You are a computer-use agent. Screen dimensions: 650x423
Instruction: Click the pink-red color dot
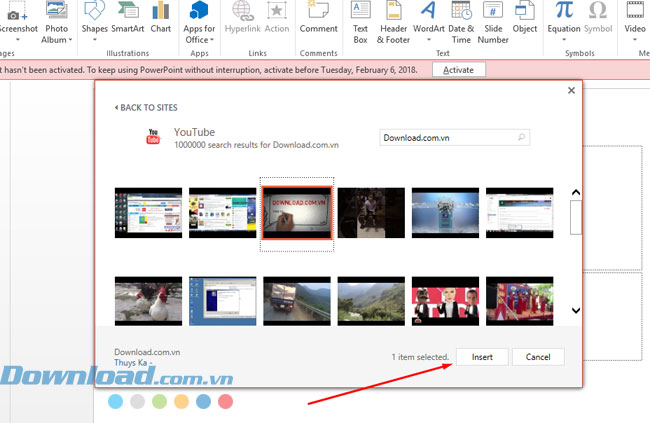tap(225, 401)
